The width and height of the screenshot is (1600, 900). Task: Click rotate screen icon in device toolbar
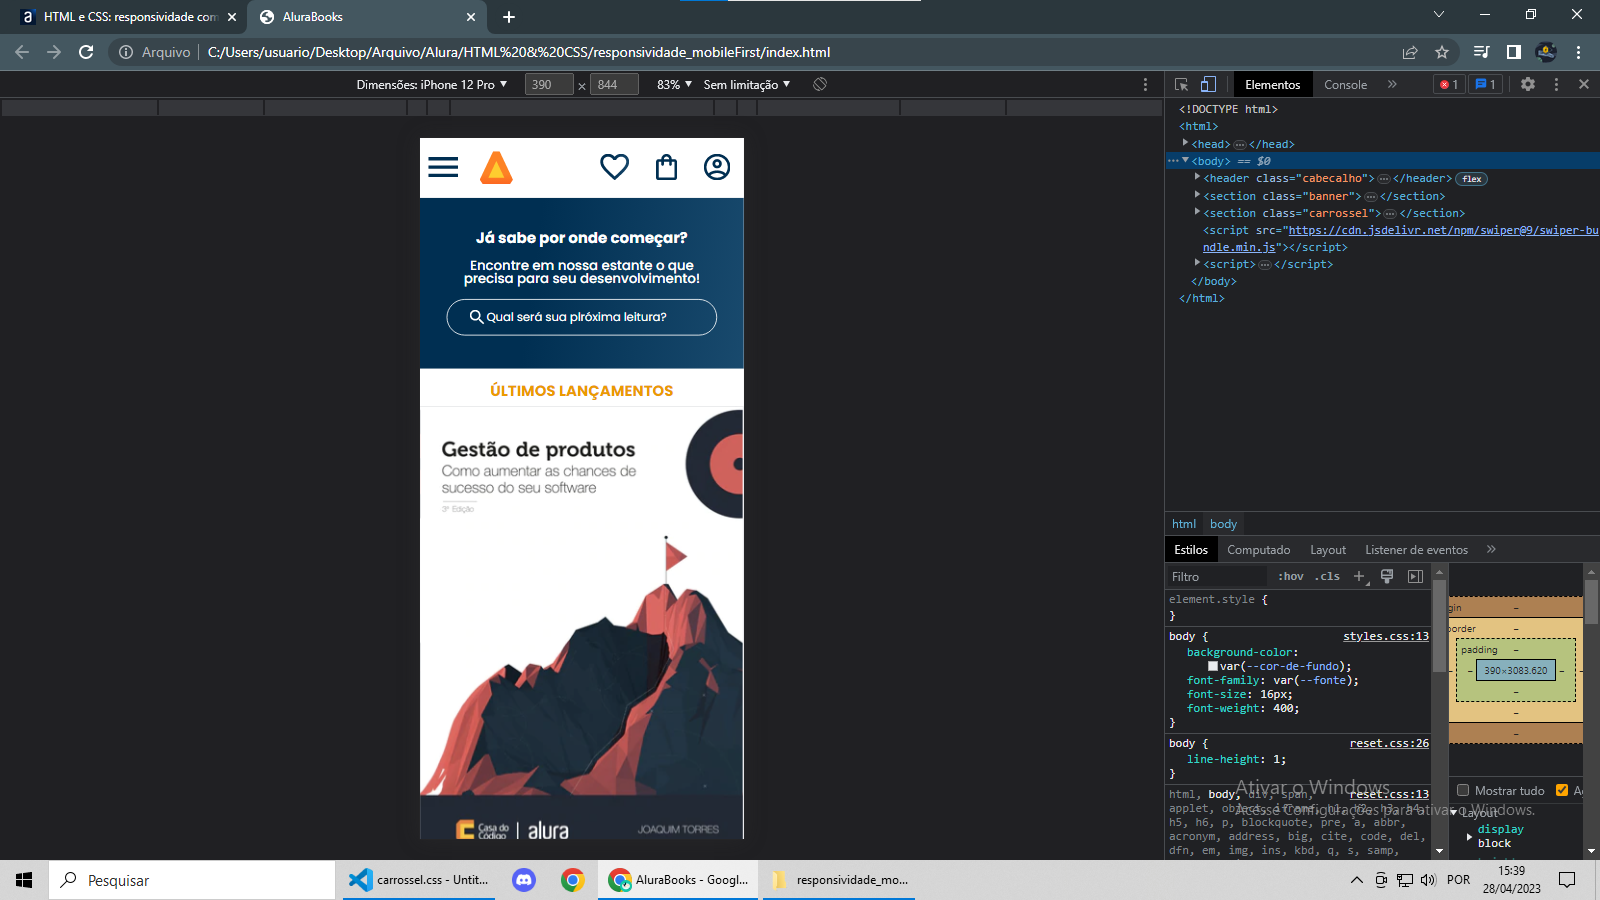tap(820, 85)
